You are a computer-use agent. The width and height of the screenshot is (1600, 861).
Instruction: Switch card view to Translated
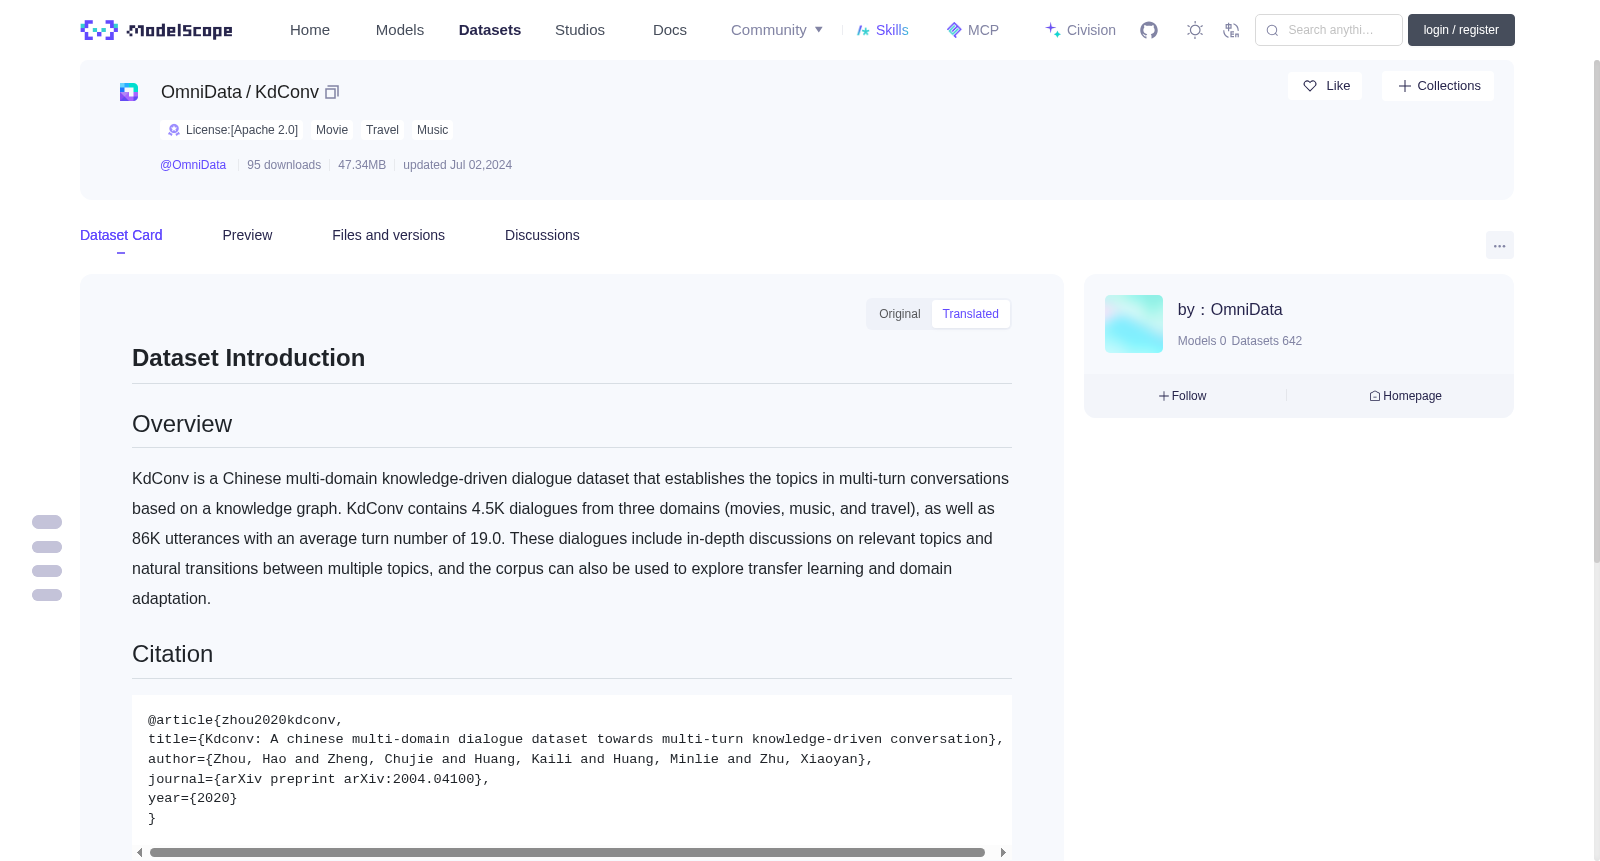point(971,314)
